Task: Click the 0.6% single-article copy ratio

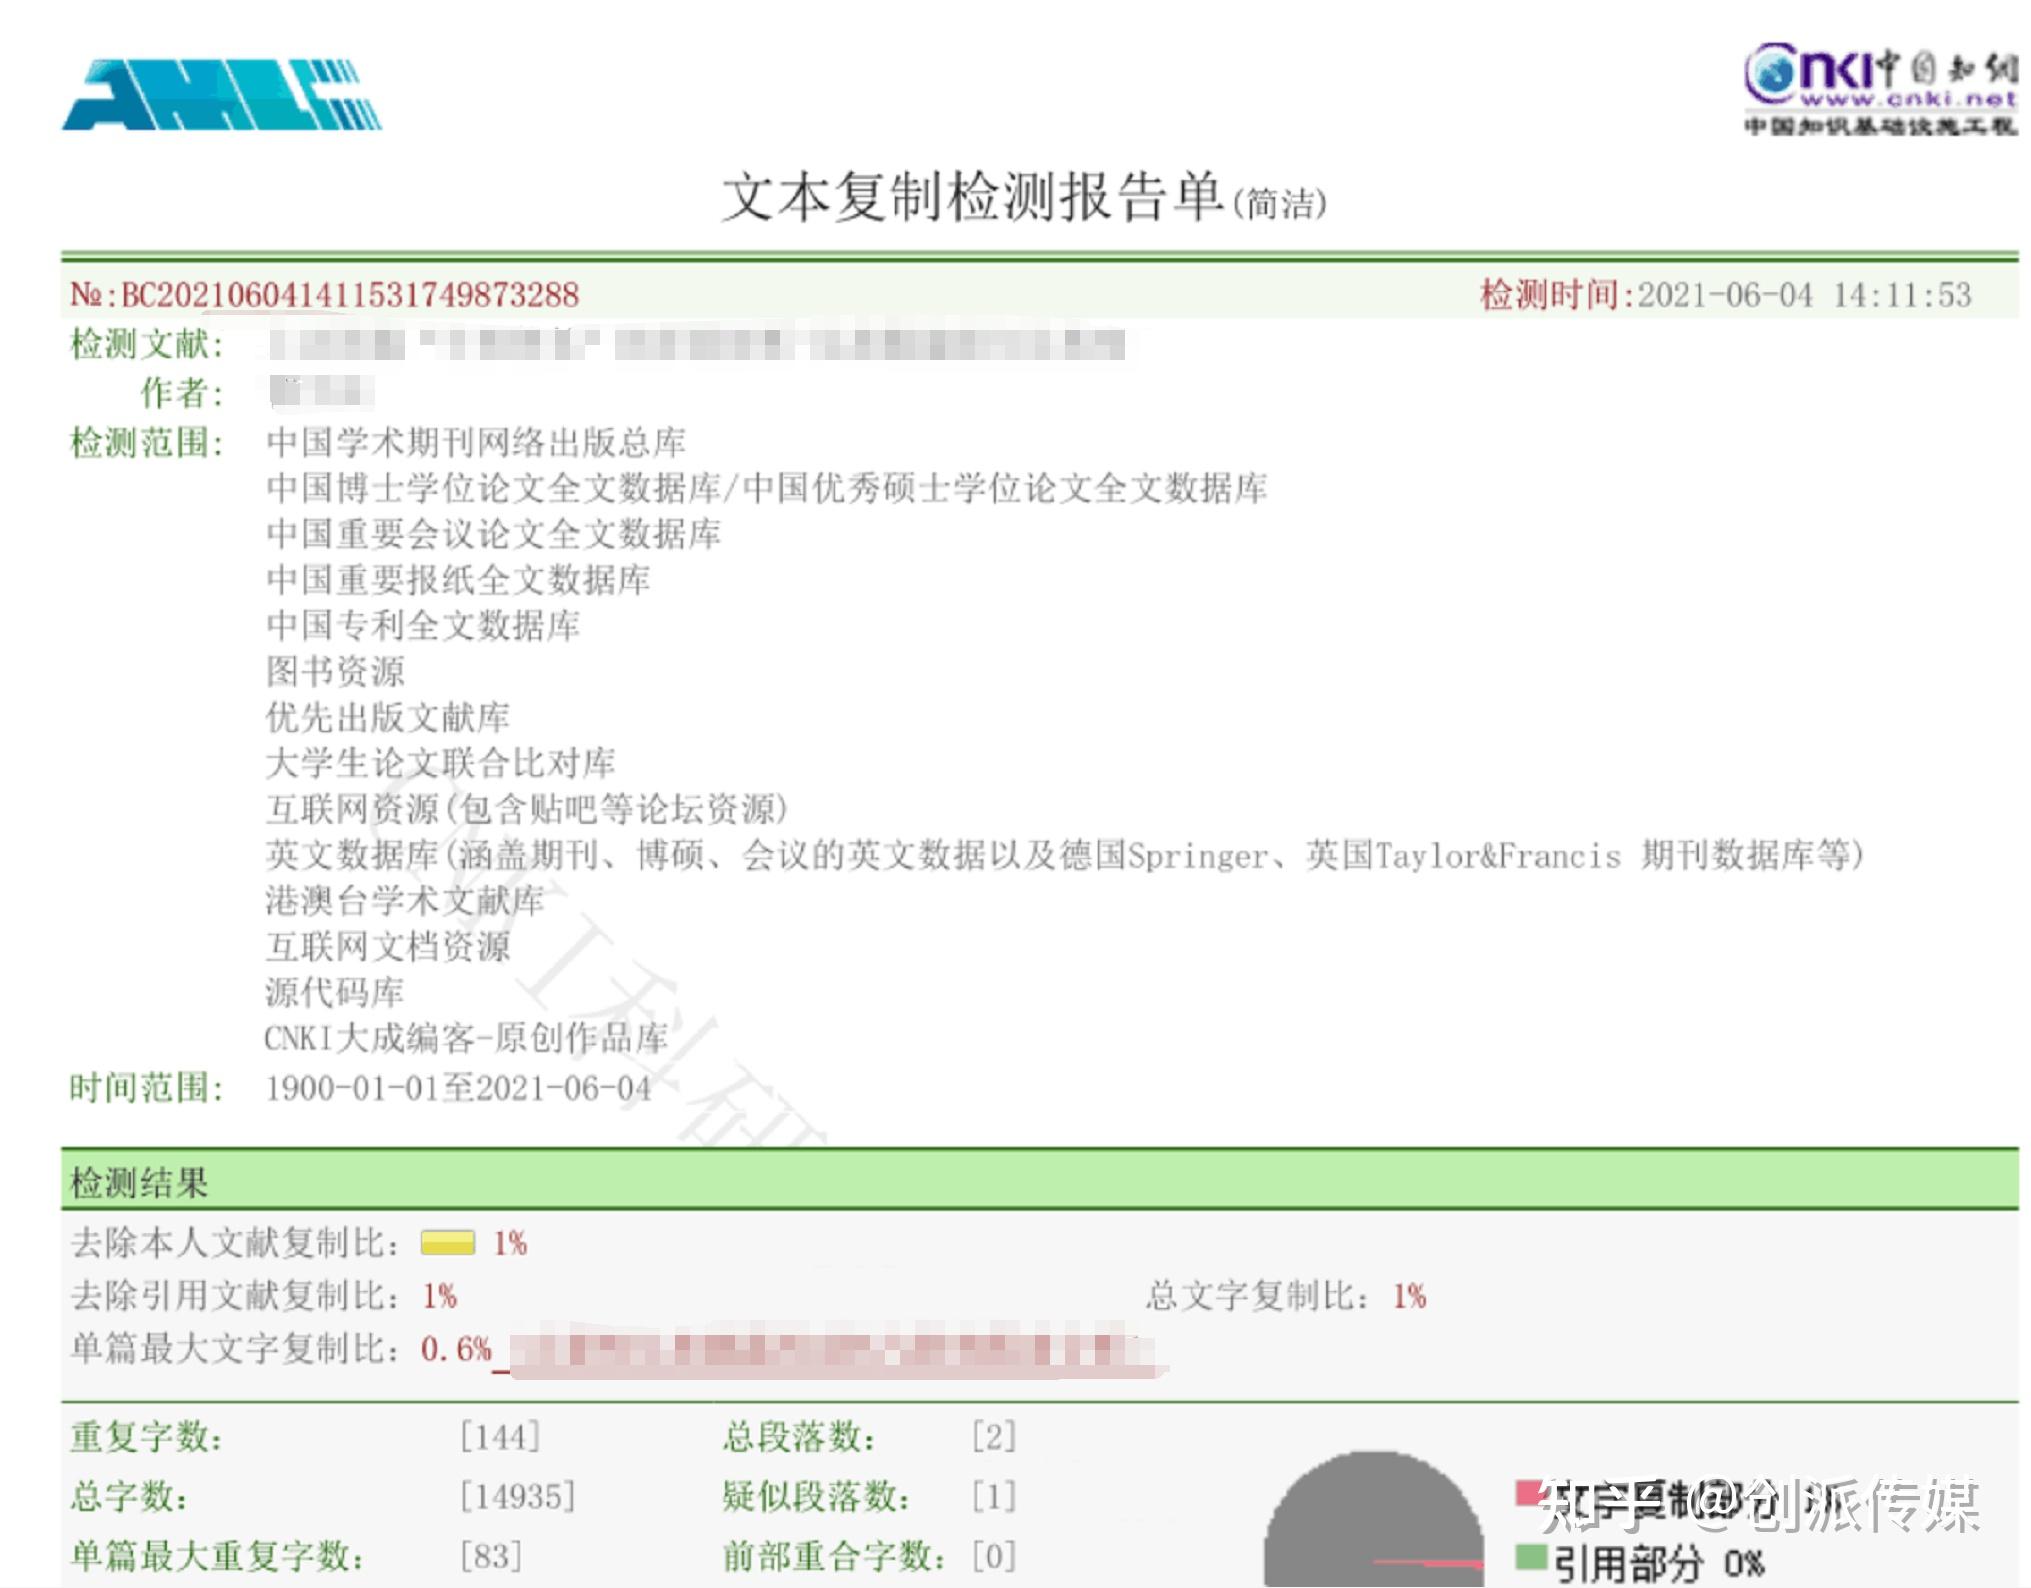Action: [x=456, y=1349]
